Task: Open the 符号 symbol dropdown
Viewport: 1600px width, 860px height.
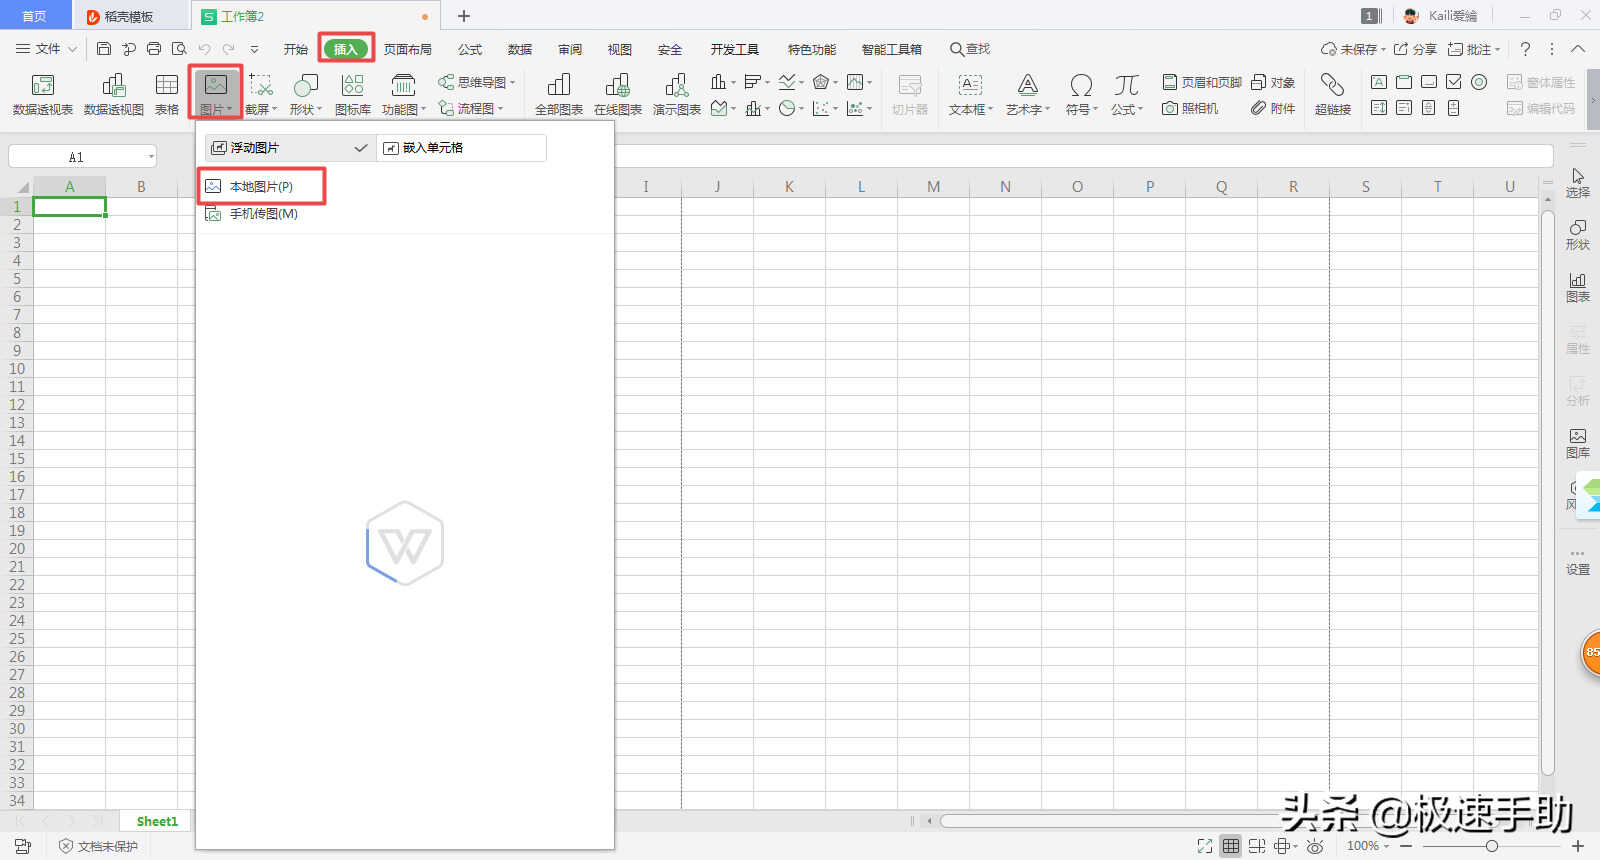Action: click(x=1081, y=109)
